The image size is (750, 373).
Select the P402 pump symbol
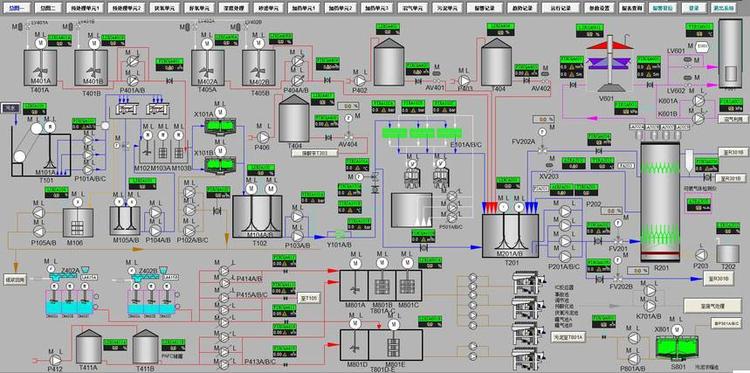[x=360, y=80]
